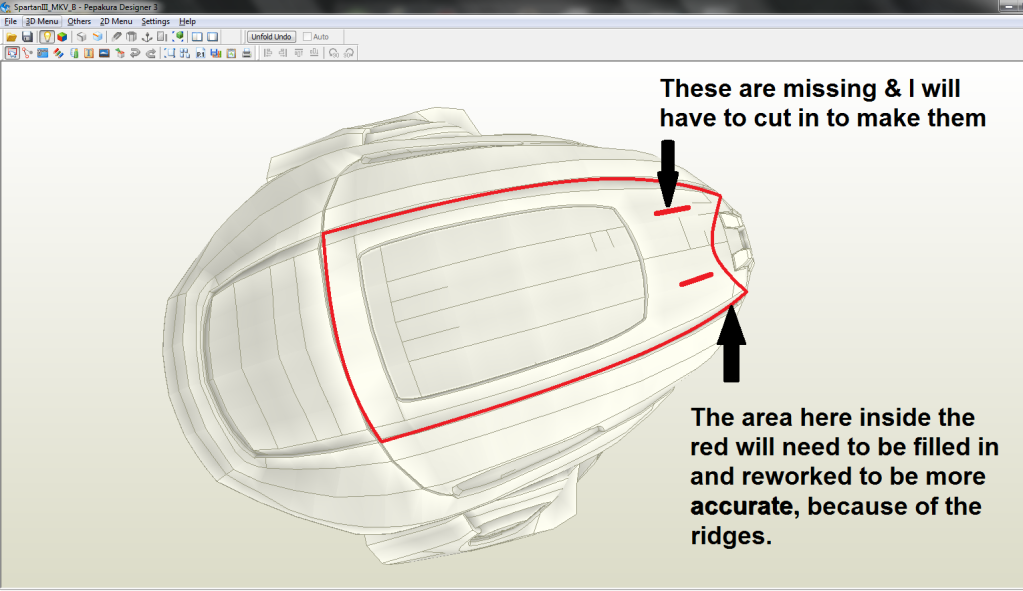Image resolution: width=1023 pixels, height=591 pixels.
Task: Click the page preview icon beside printer
Action: click(231, 53)
